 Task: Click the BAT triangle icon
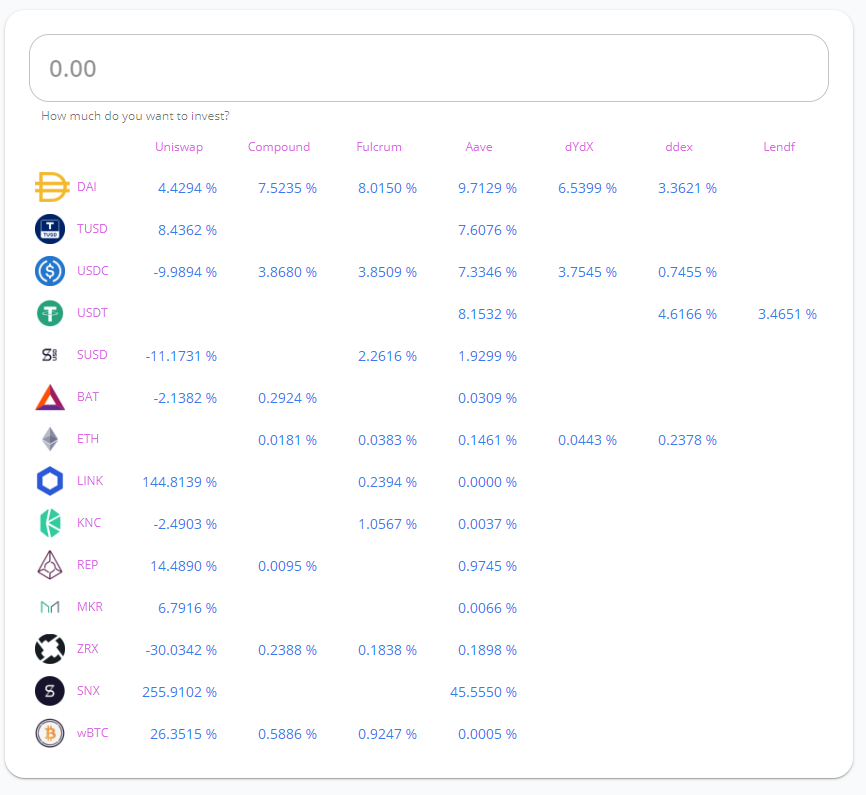point(50,397)
